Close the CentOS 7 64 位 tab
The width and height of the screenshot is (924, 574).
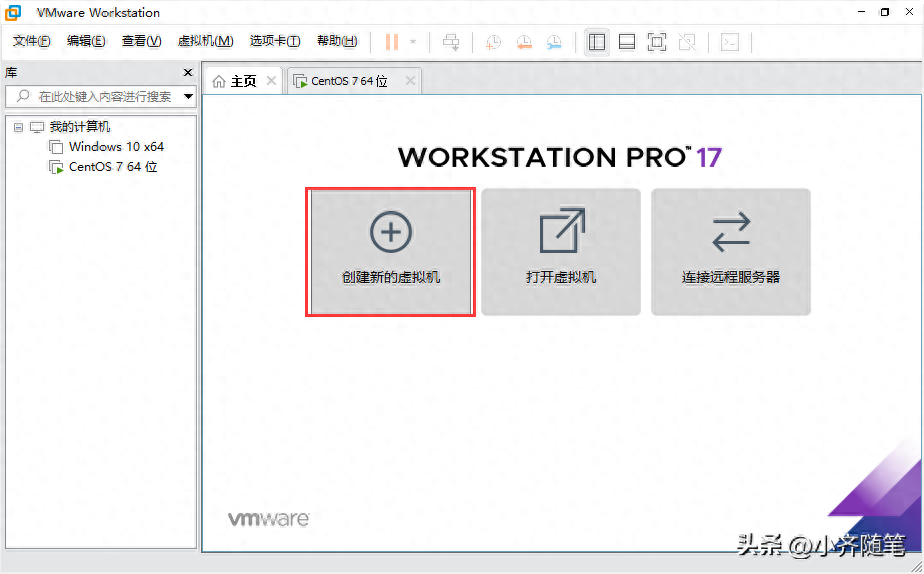[410, 81]
